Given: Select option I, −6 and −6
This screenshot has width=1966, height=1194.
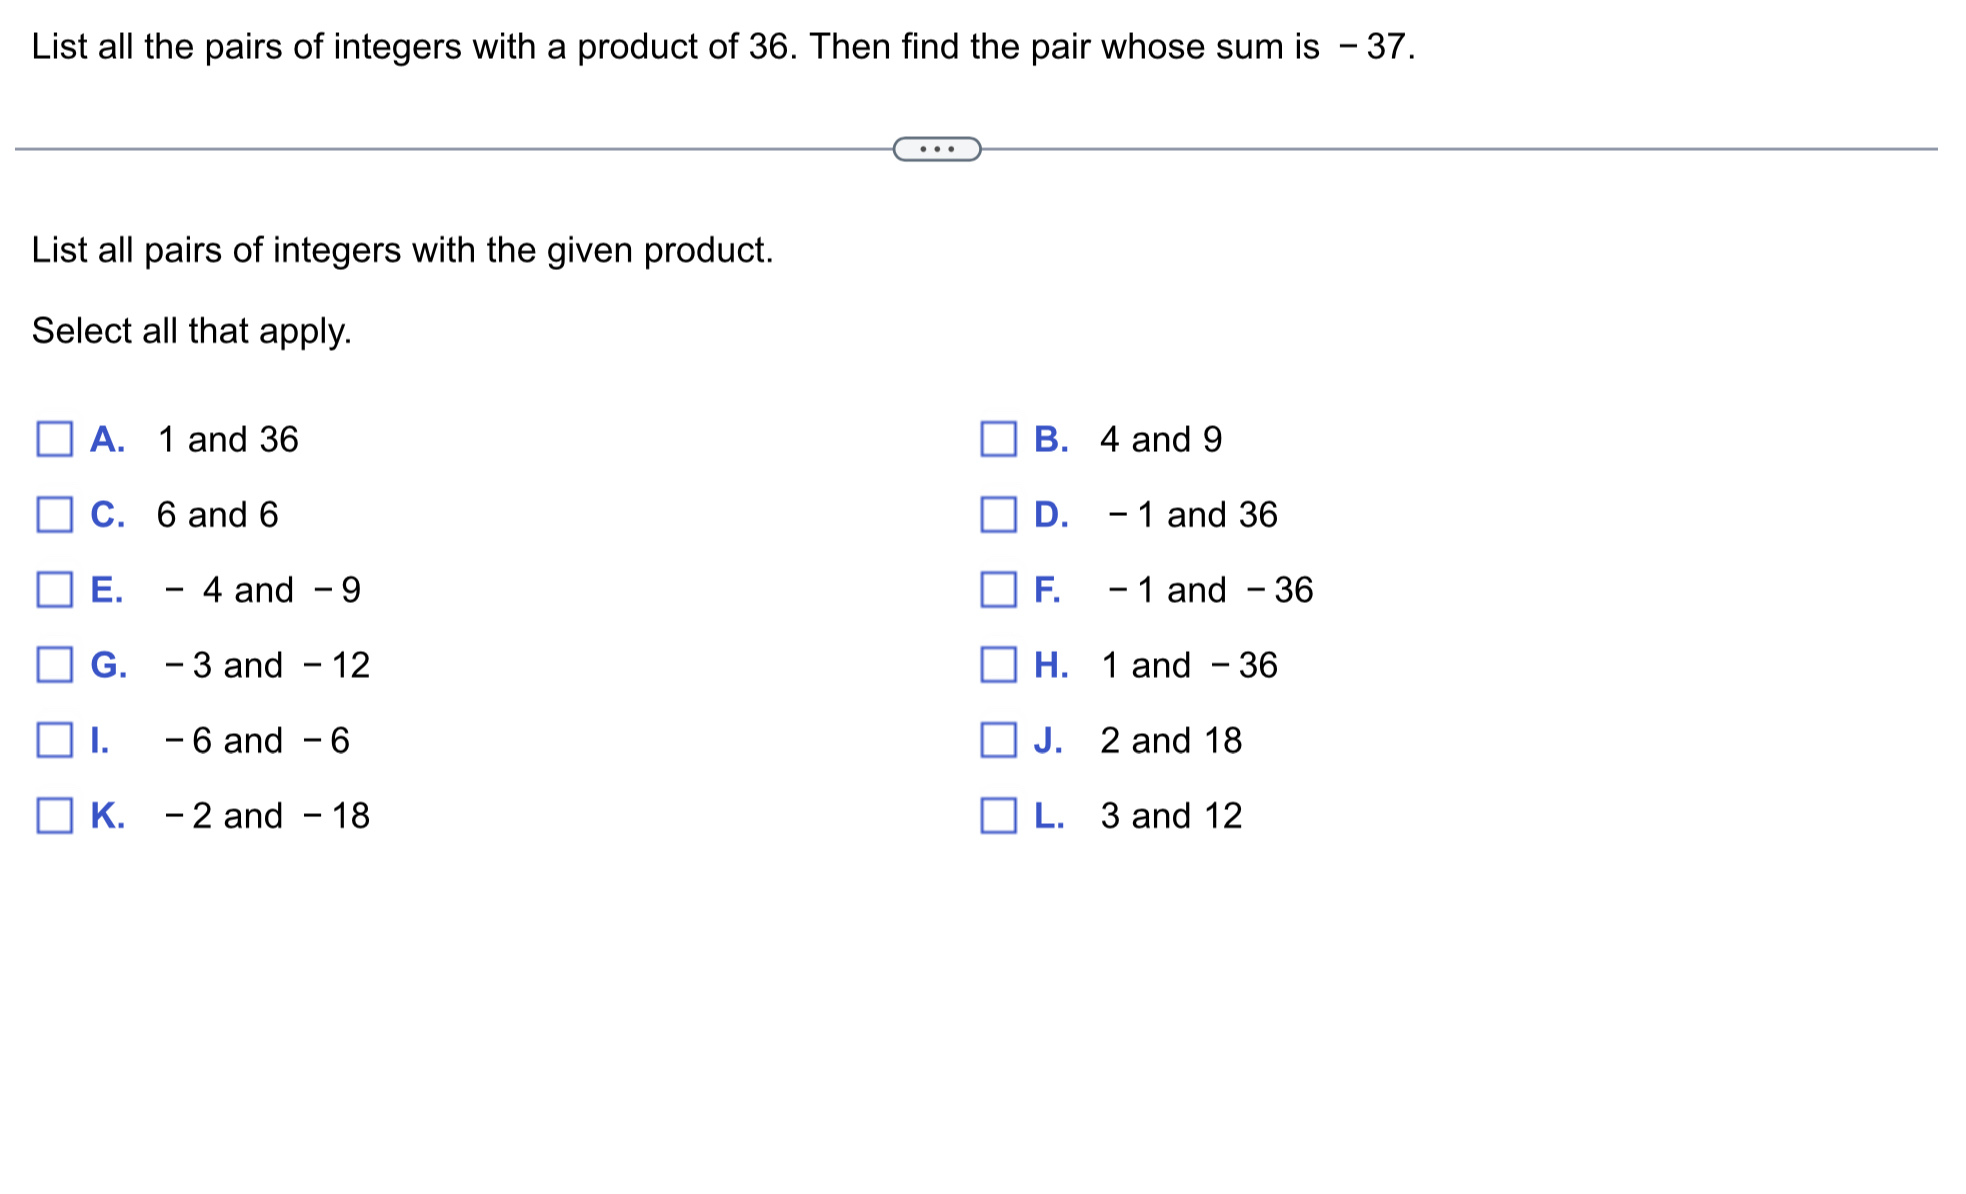Looking at the screenshot, I should [57, 740].
